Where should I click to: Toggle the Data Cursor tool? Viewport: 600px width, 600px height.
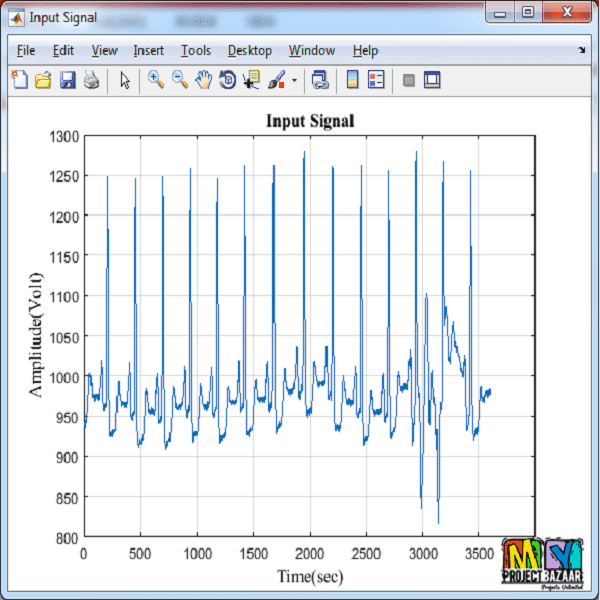coord(252,80)
